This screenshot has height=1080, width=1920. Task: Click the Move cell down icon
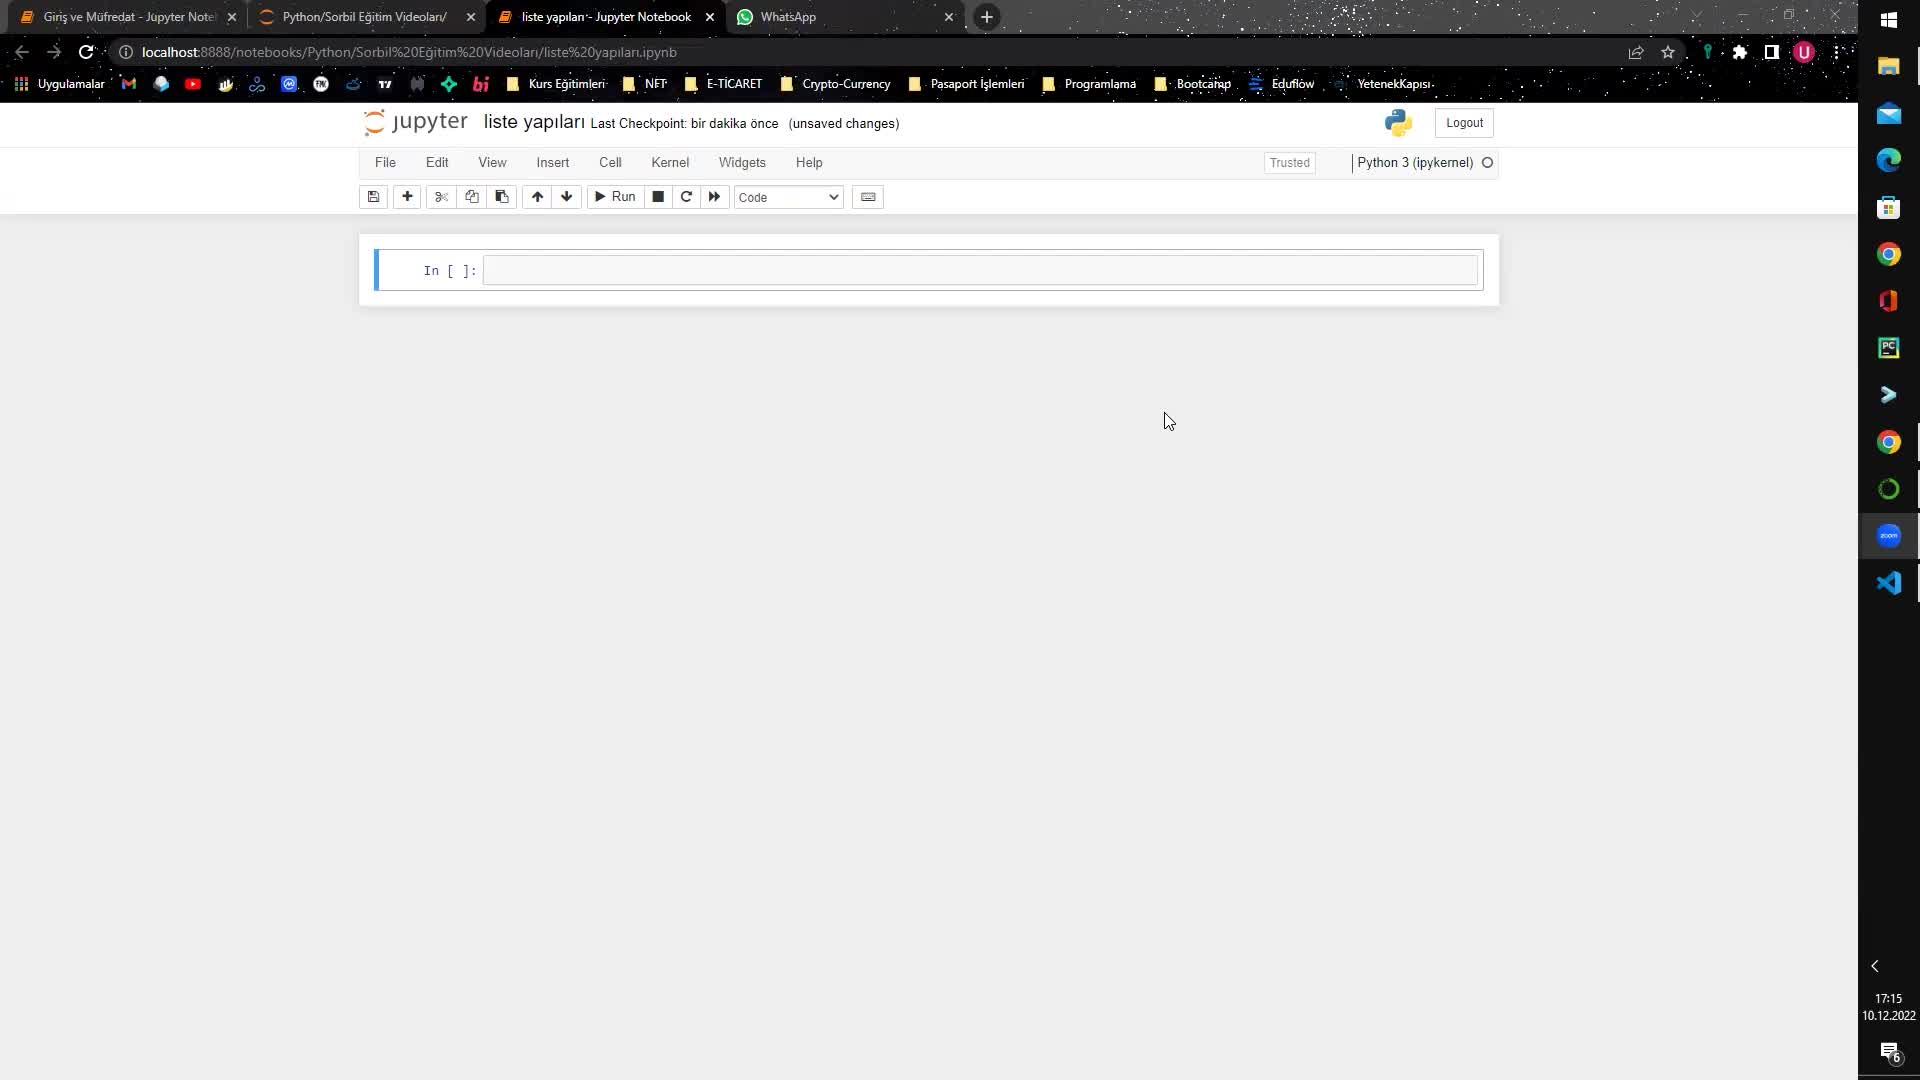566,196
